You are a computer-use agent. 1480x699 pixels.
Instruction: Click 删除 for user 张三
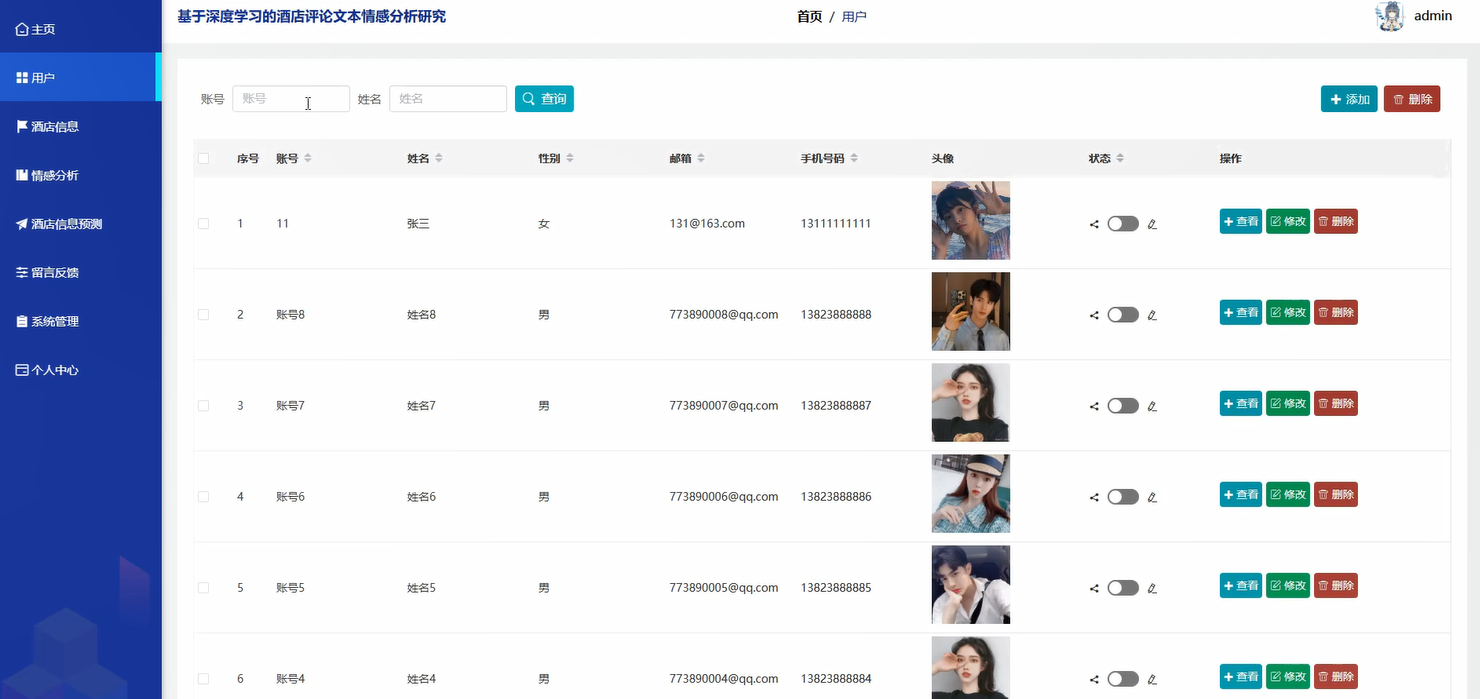[1336, 221]
